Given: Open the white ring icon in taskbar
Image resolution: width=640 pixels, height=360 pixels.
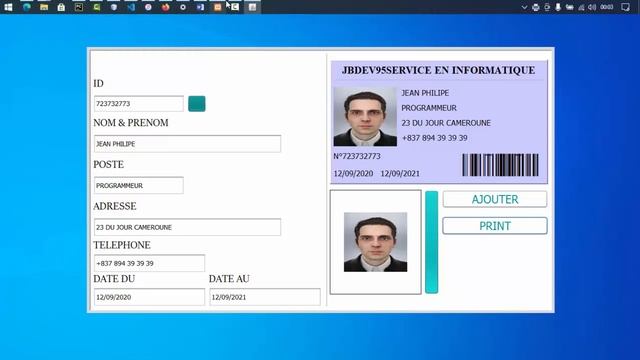Looking at the screenshot, I should (x=183, y=7).
